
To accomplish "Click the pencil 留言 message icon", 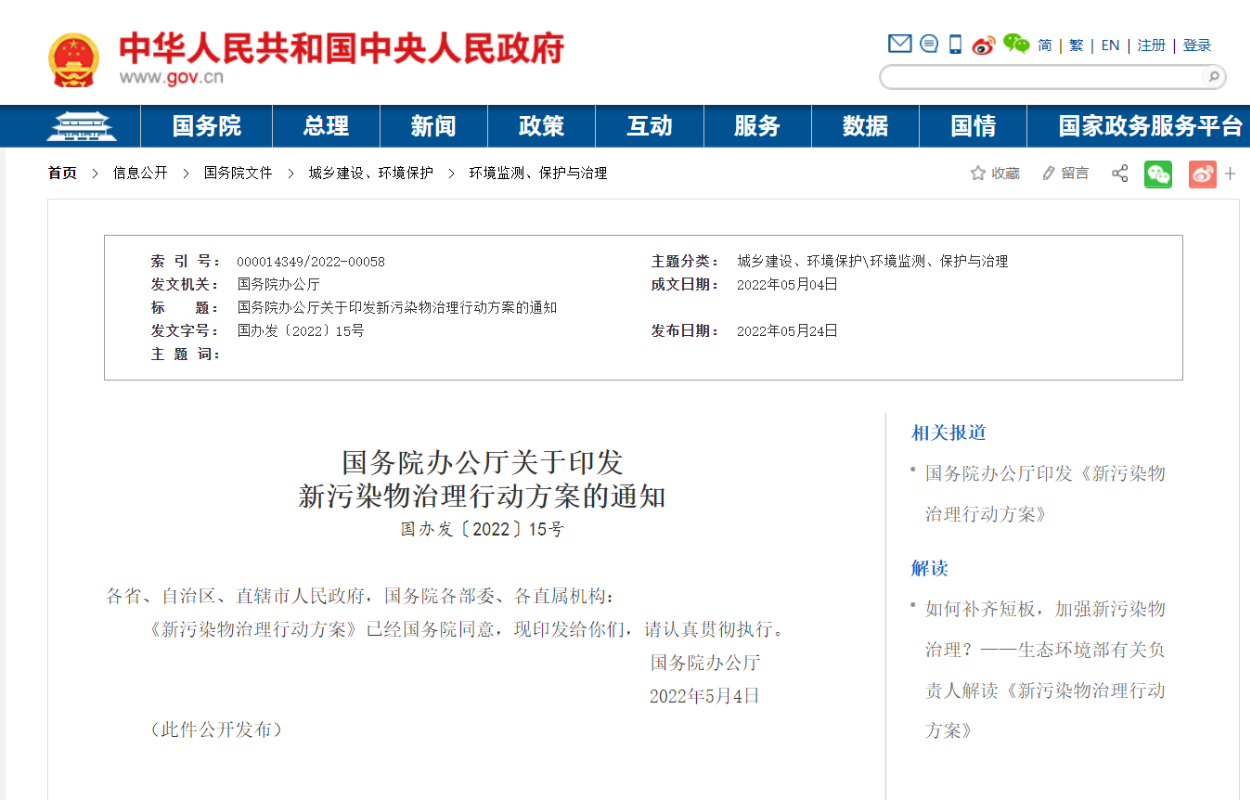I will point(1048,173).
